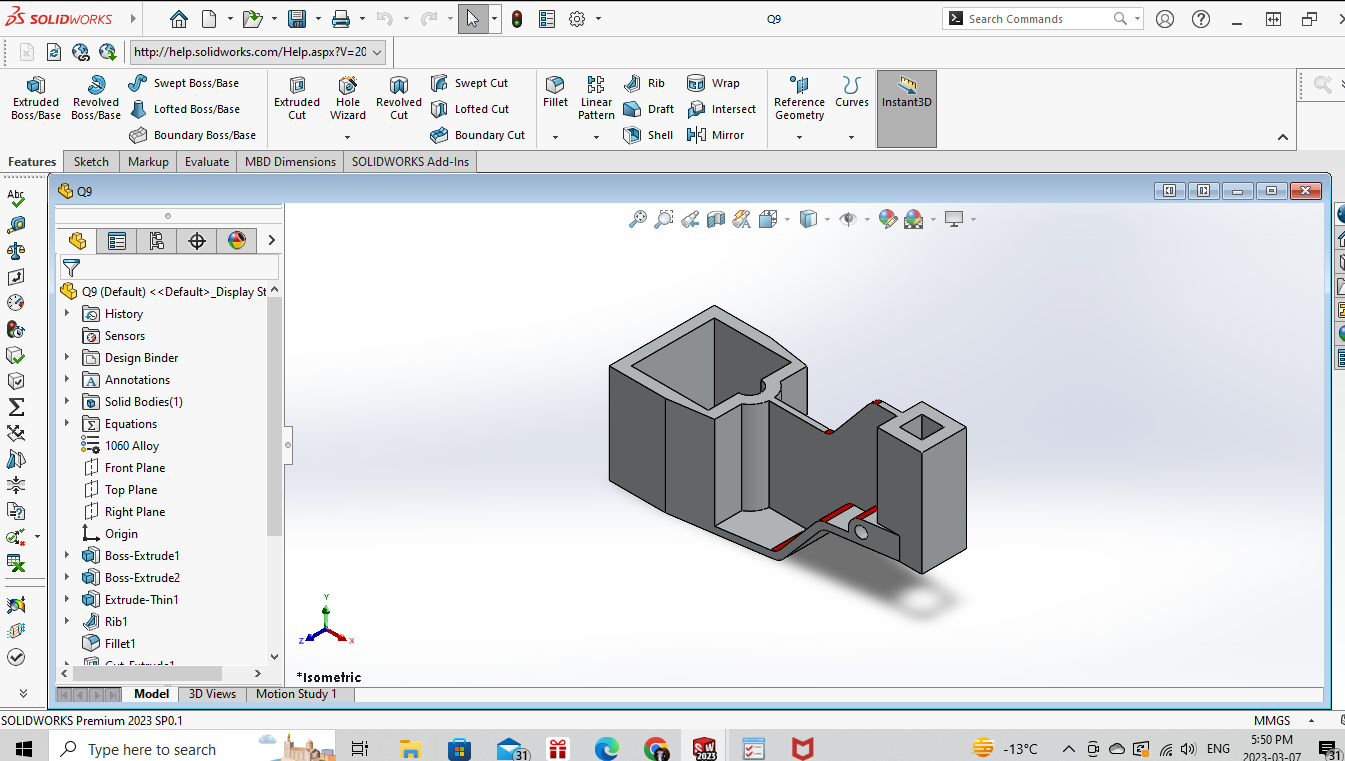The height and width of the screenshot is (761, 1345).
Task: Switch to the Sketch tab
Action: pos(91,161)
